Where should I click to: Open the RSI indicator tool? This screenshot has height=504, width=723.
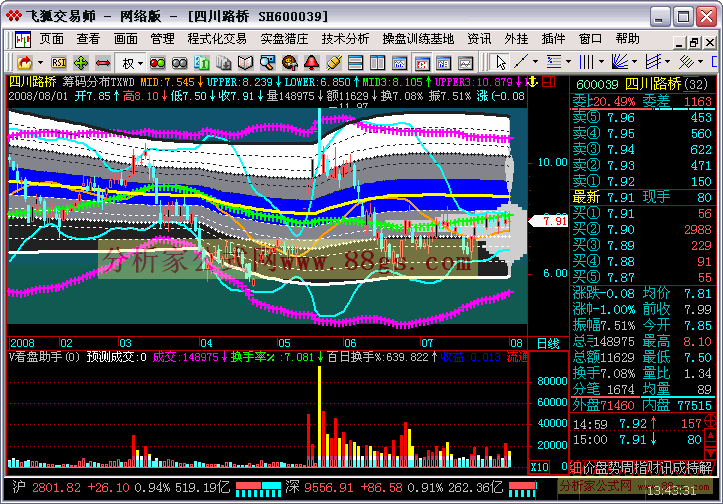tap(59, 62)
